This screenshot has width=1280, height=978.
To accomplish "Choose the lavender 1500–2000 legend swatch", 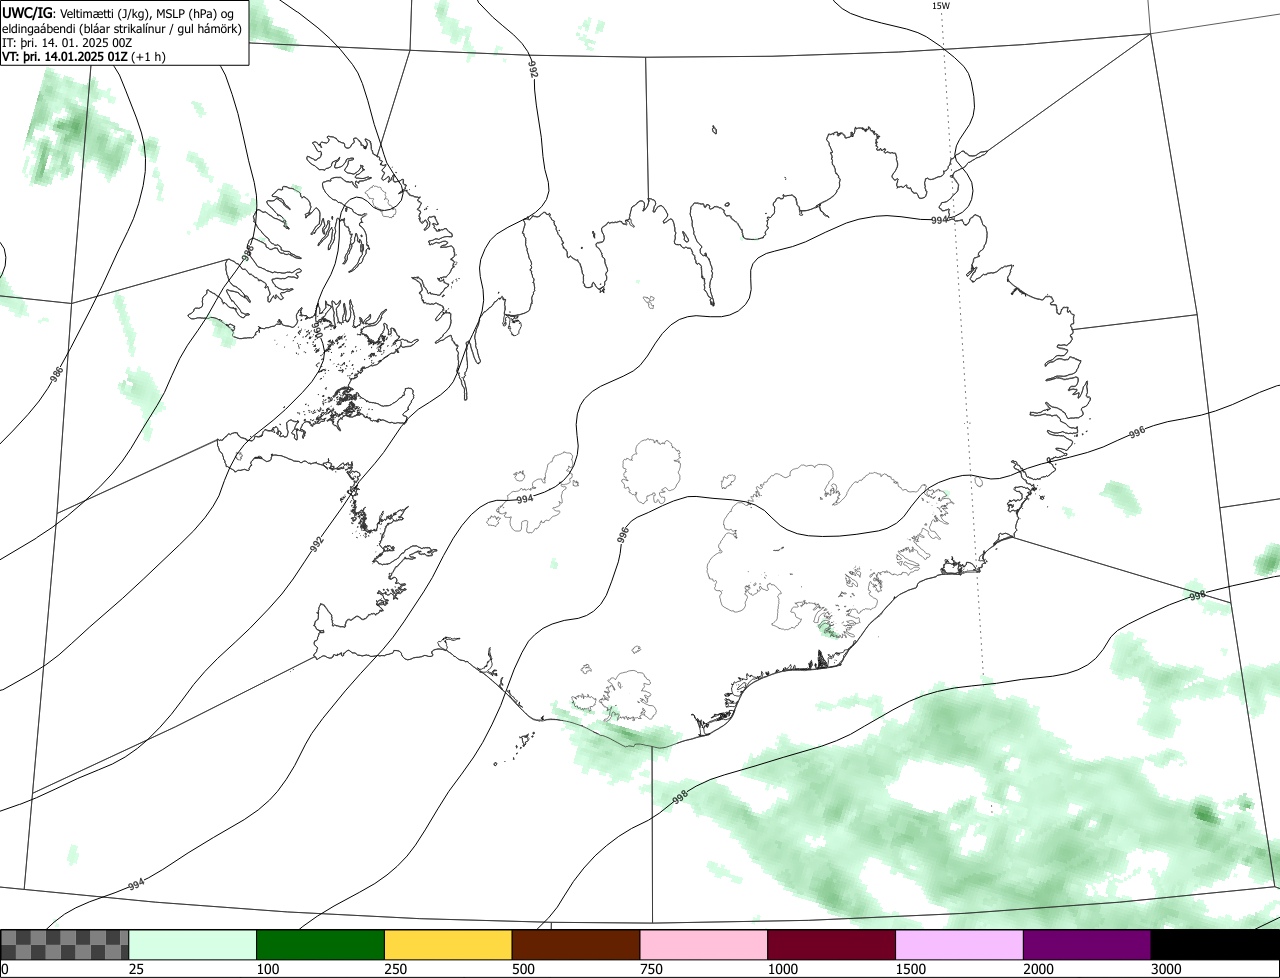I will [x=959, y=945].
